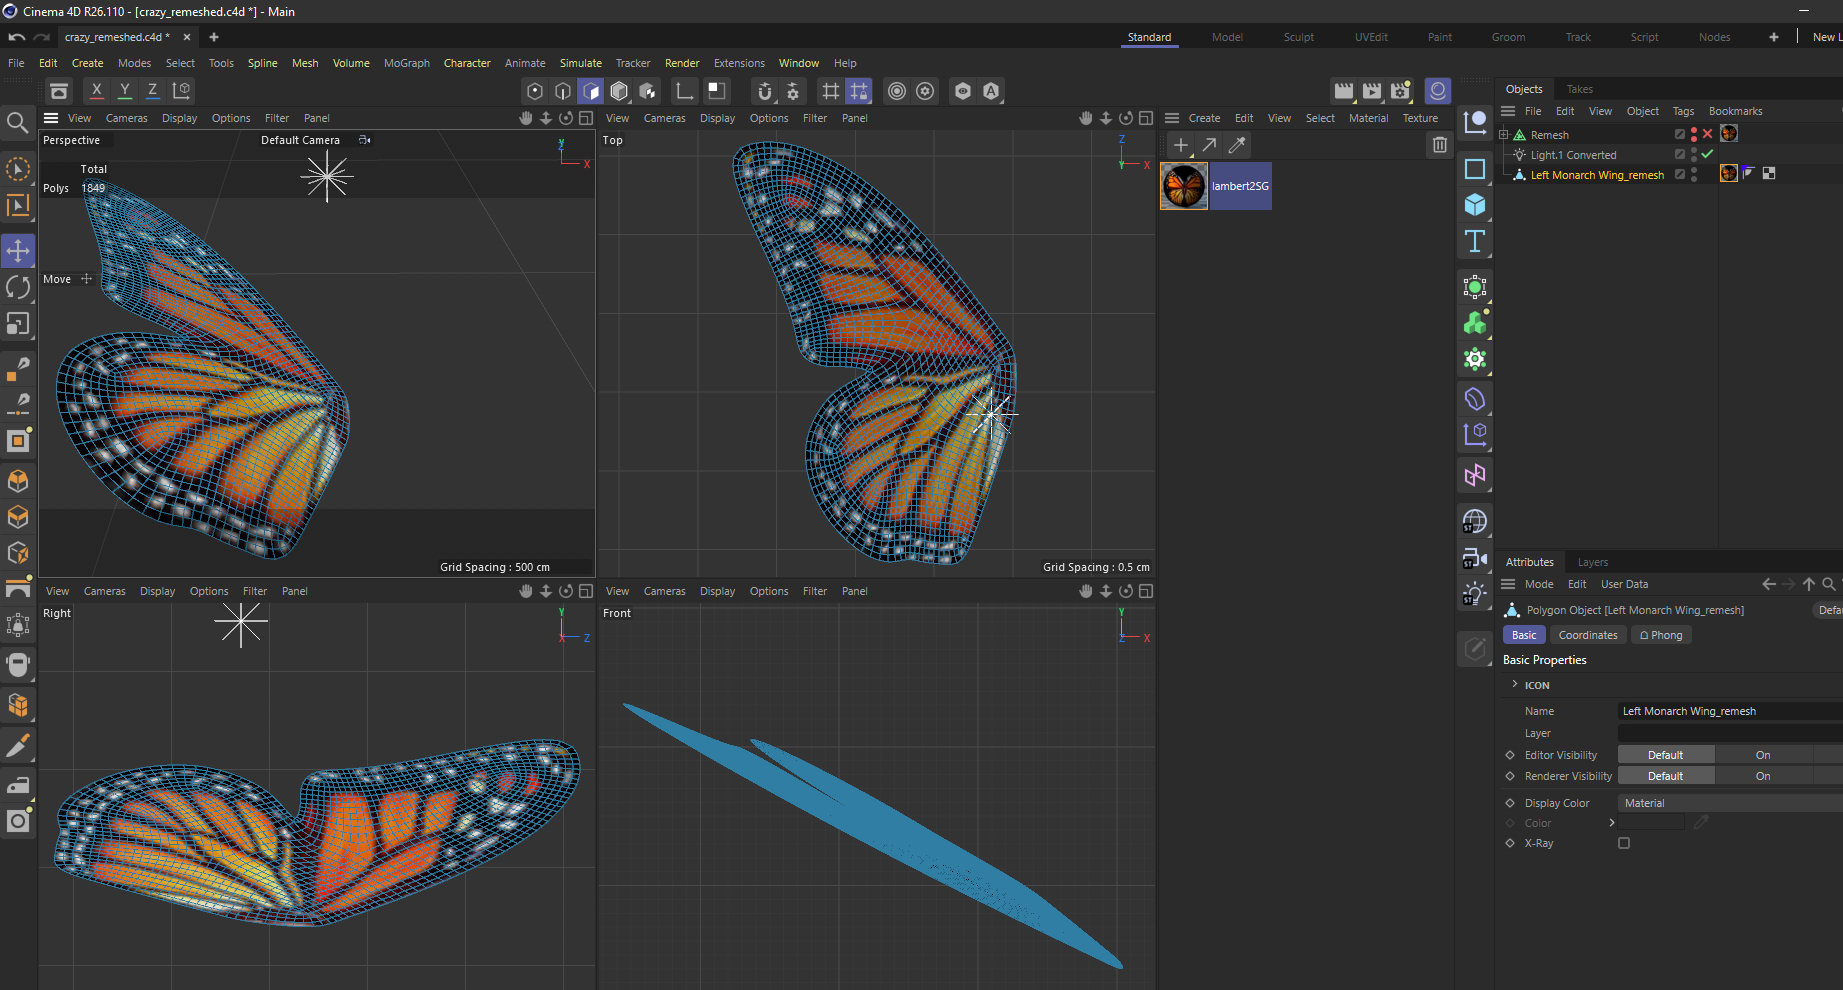The width and height of the screenshot is (1843, 990).
Task: Toggle the red X on Remesh object
Action: (x=1707, y=134)
